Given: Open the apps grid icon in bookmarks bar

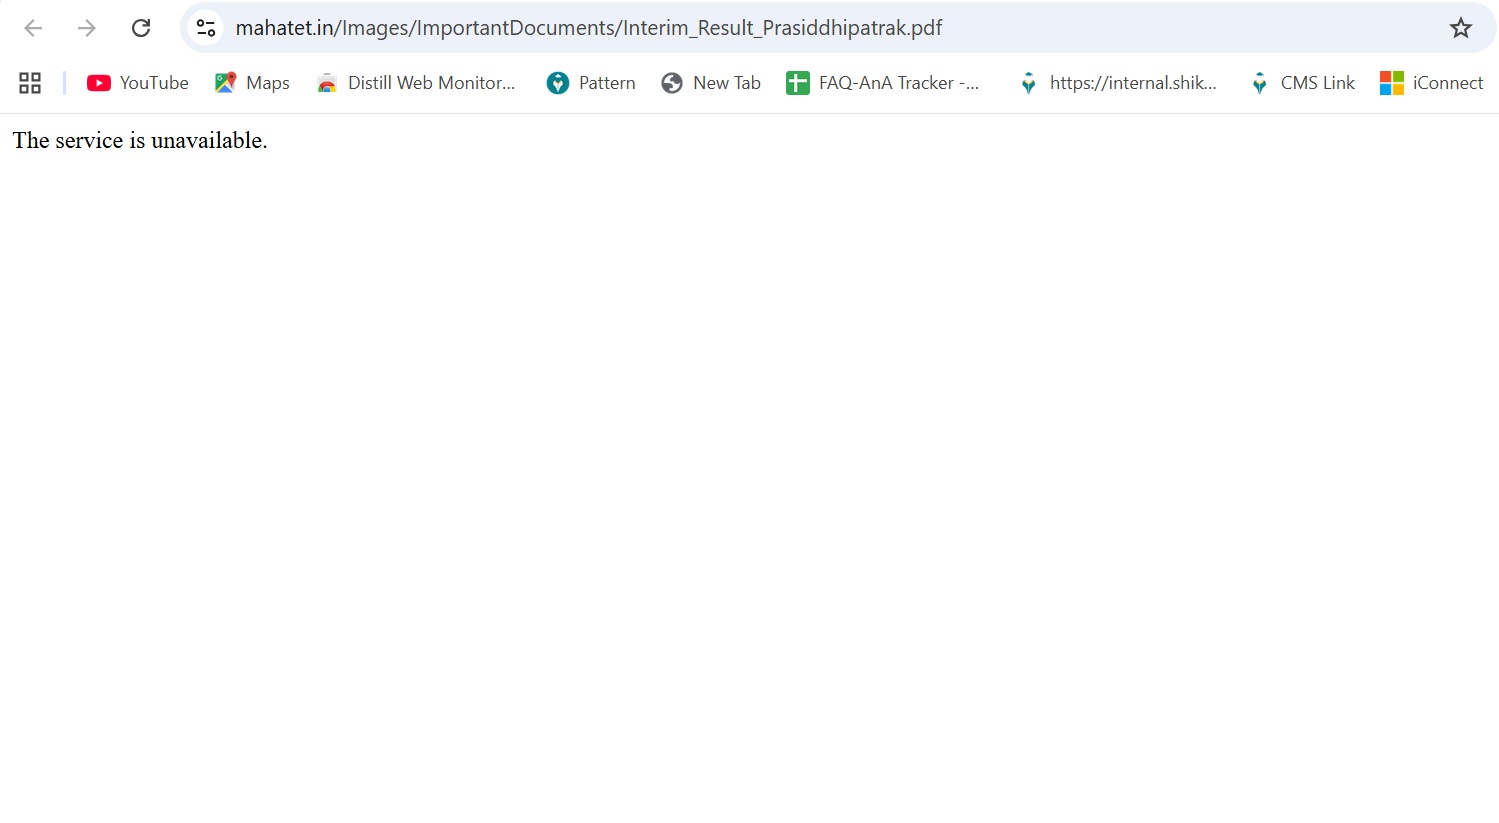Looking at the screenshot, I should [30, 83].
